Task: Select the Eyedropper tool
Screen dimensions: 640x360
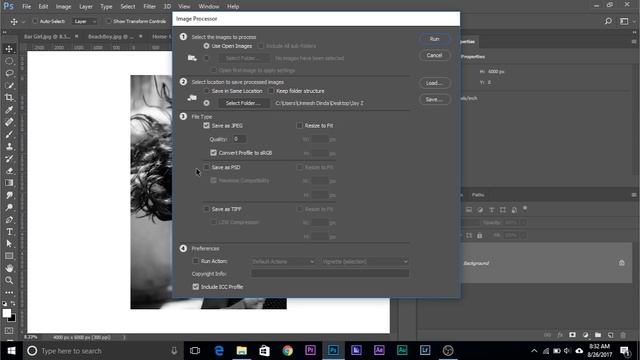Action: (x=9, y=110)
